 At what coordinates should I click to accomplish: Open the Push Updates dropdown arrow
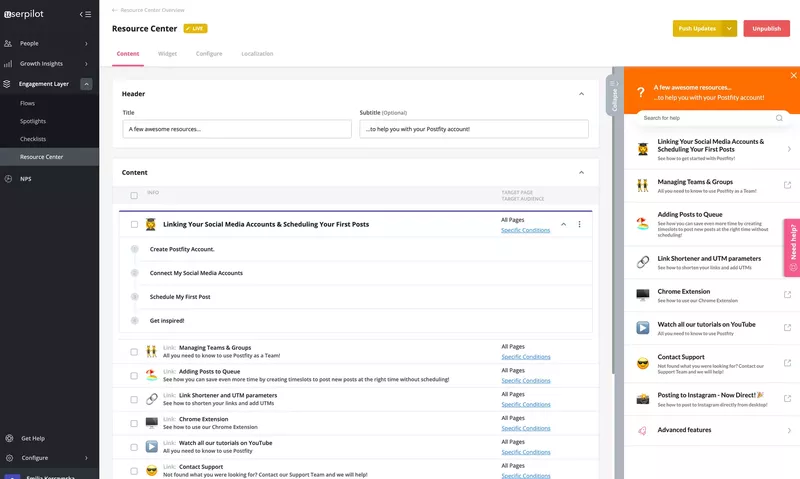[729, 29]
